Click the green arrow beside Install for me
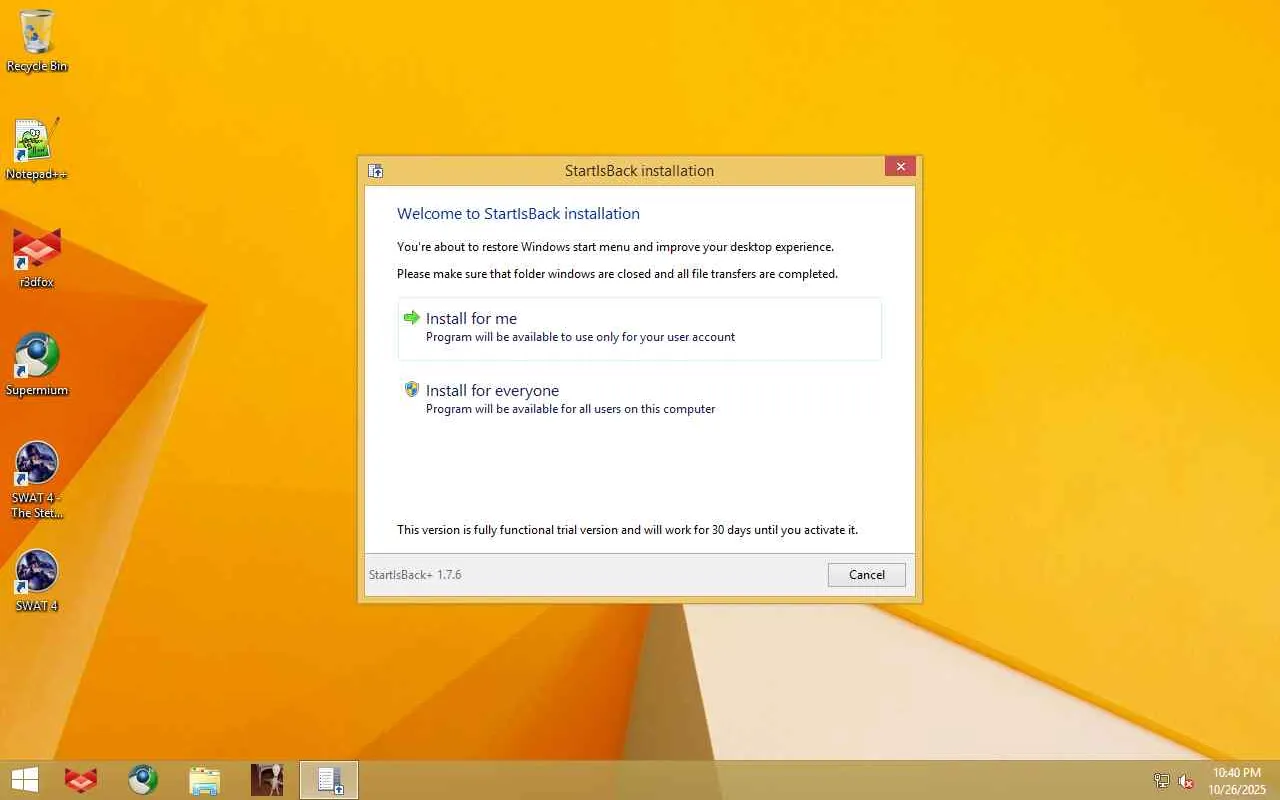1280x800 pixels. [x=412, y=318]
